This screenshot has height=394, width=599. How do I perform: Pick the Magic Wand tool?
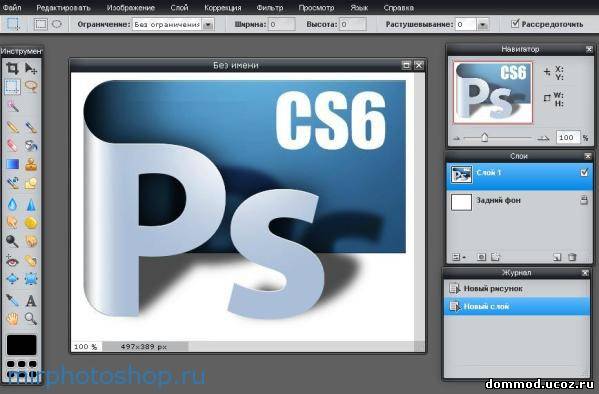[13, 106]
